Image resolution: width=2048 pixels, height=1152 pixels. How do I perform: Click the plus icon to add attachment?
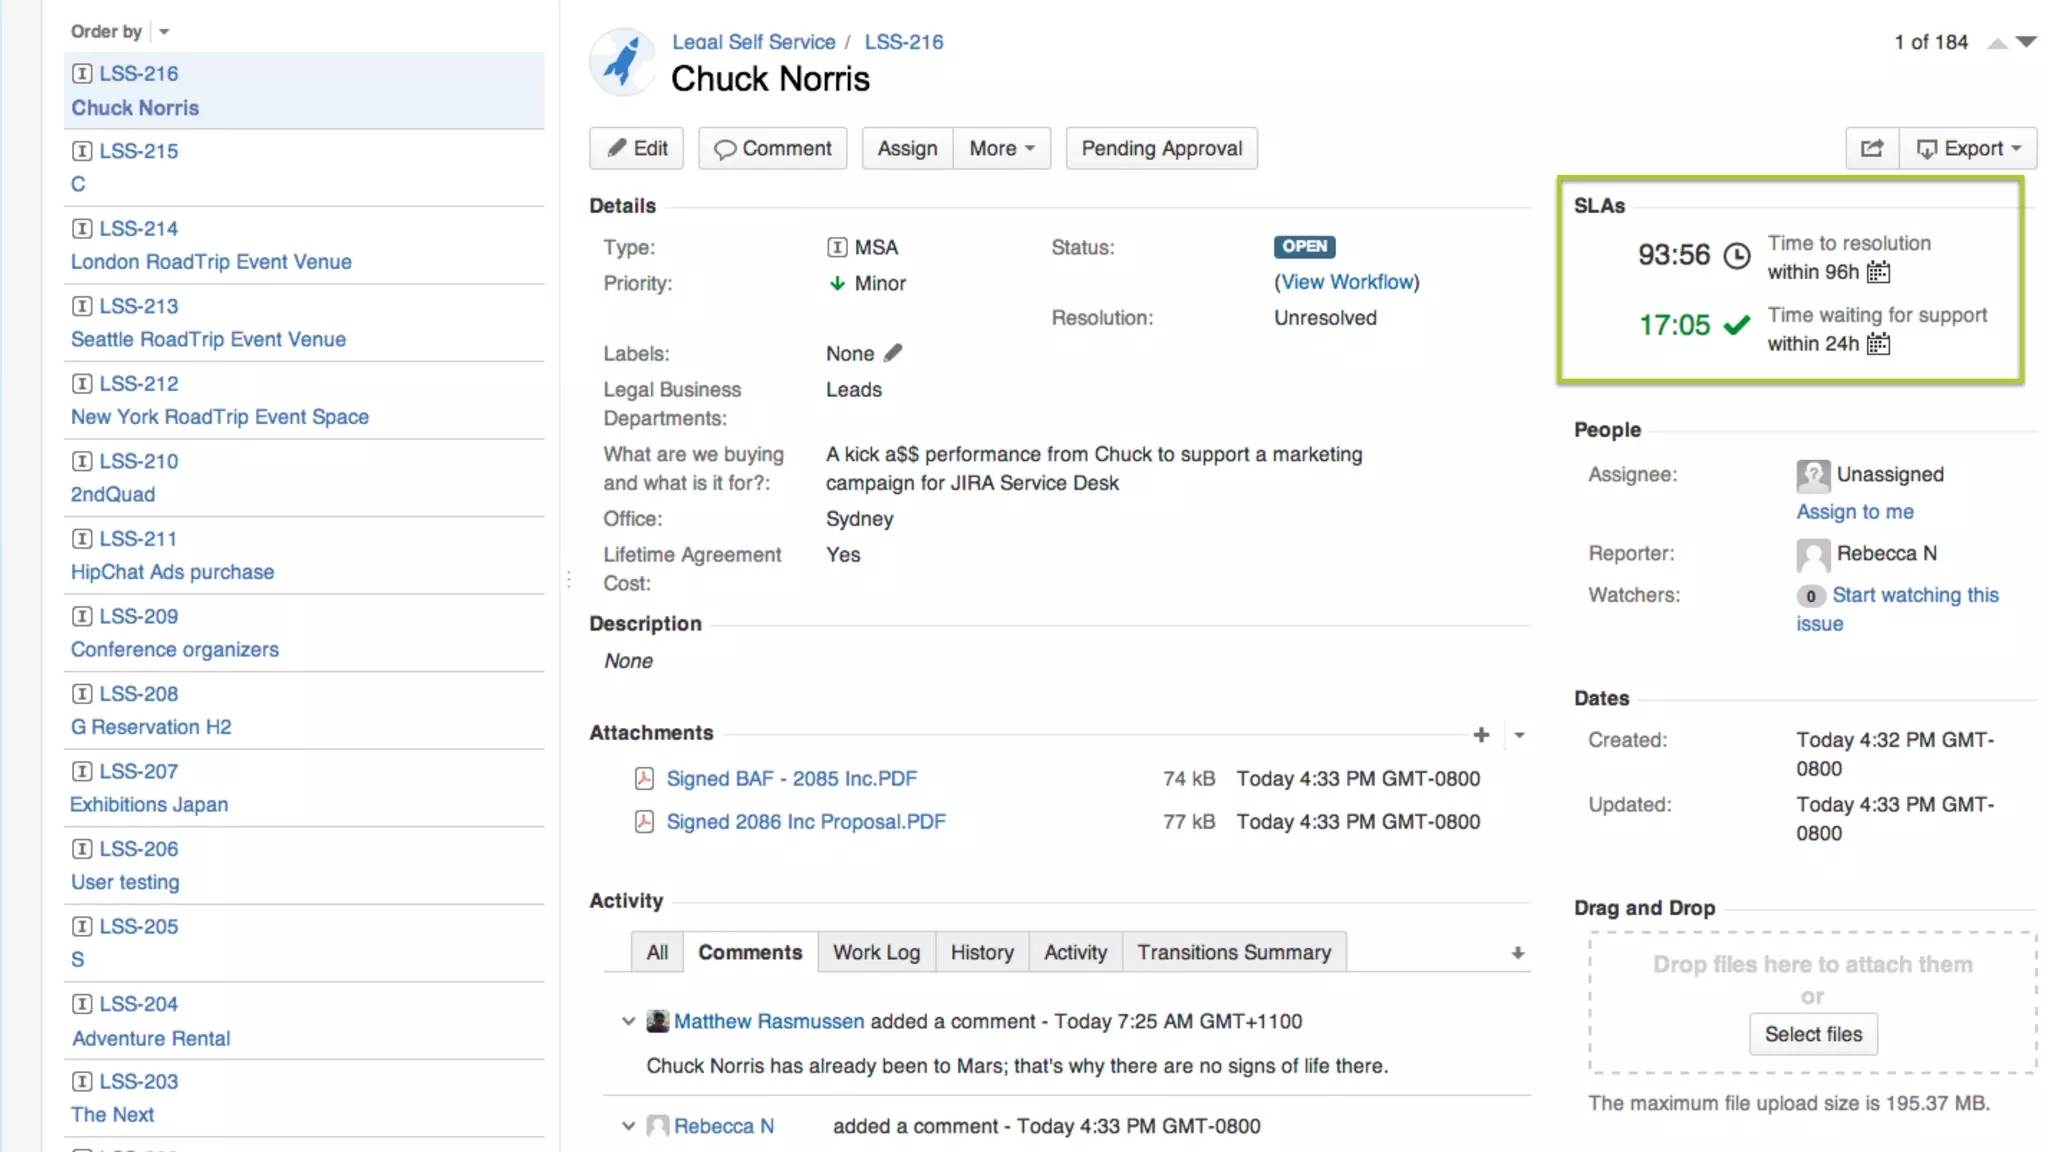(1481, 735)
